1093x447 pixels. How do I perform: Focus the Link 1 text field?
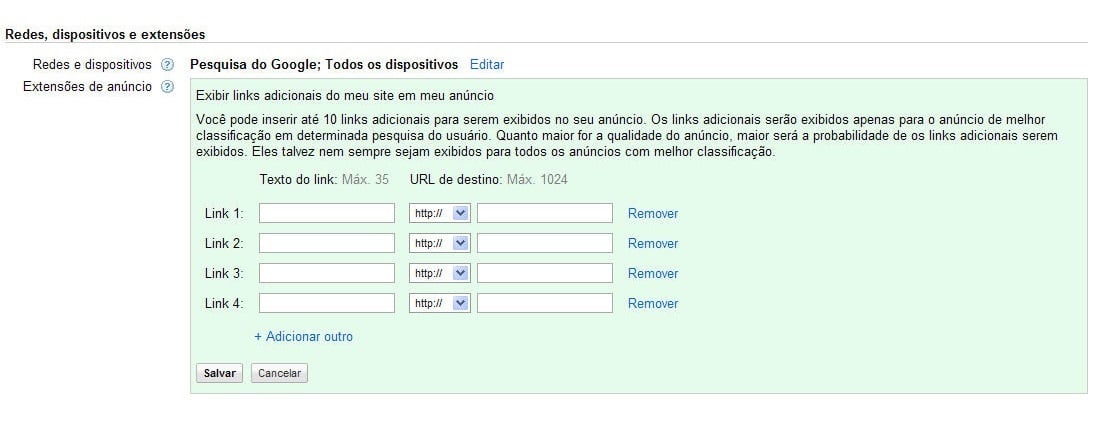tap(327, 213)
